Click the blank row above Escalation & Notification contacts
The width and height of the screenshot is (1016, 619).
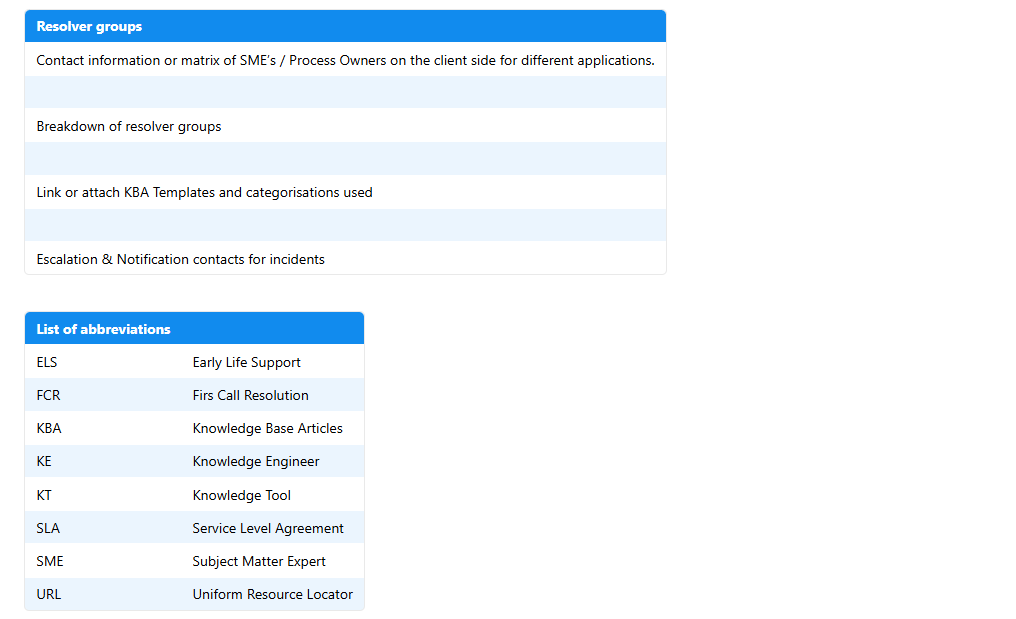pos(345,225)
